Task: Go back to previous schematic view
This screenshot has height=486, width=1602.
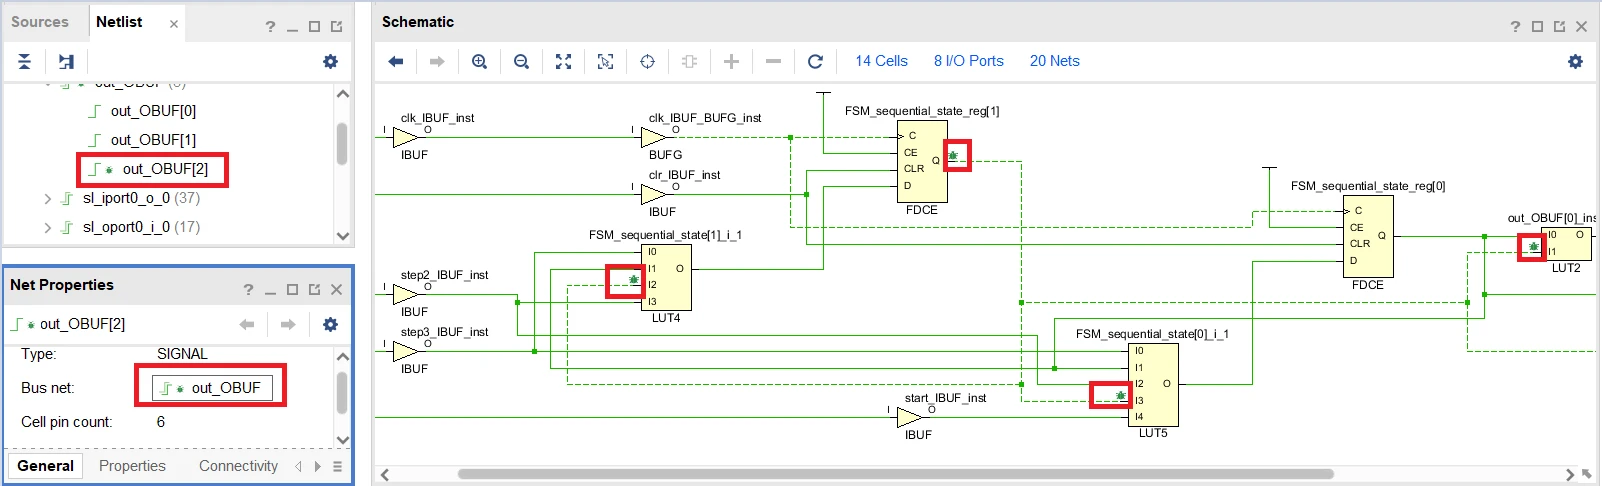Action: tap(396, 62)
